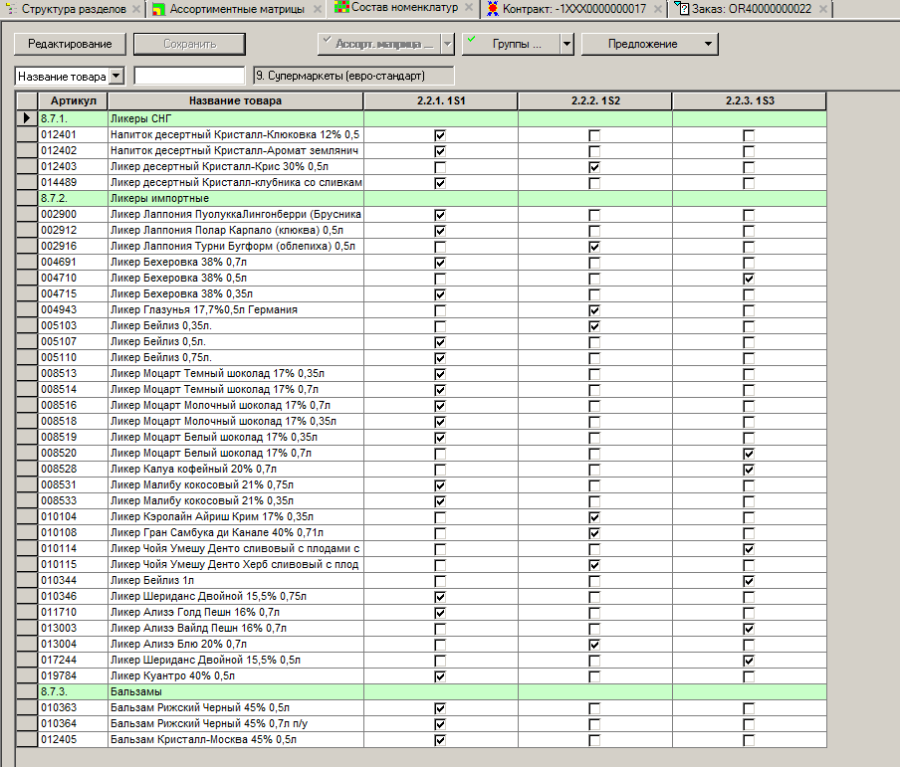Toggle 2.2.3. 1S3 checkbox for Ализэ Вайлд Пешн
The height and width of the screenshot is (767, 900).
click(x=748, y=629)
